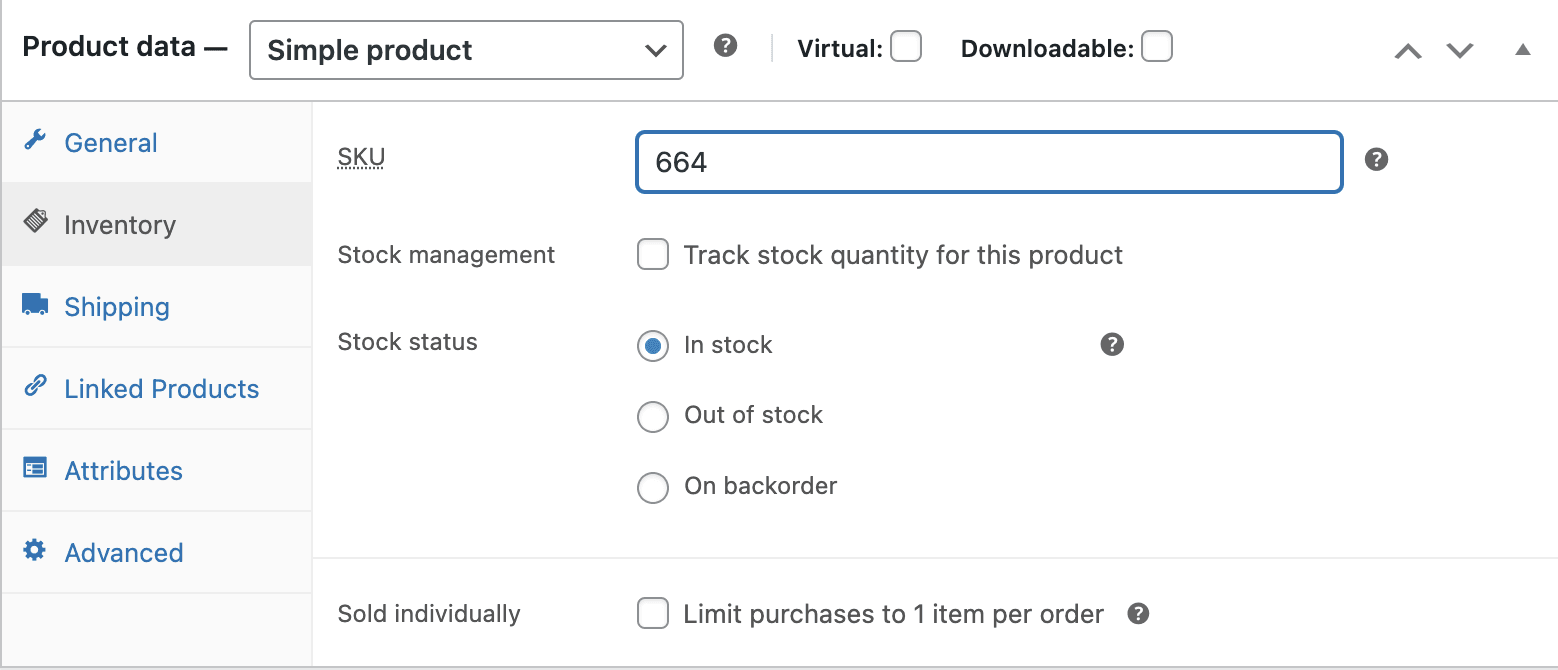The width and height of the screenshot is (1558, 670).
Task: Click the SKU help question mark
Action: [1376, 158]
